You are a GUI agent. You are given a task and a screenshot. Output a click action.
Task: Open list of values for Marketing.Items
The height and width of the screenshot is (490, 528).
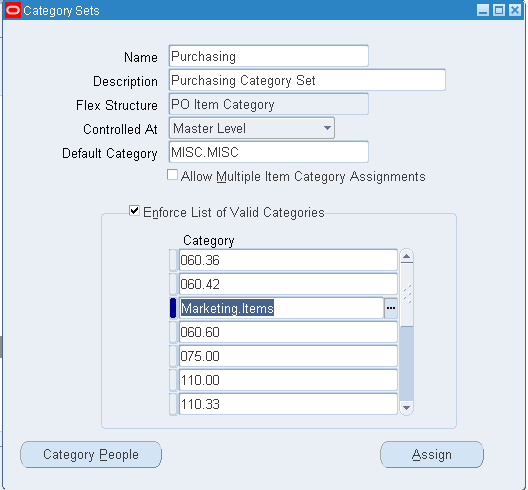click(391, 308)
